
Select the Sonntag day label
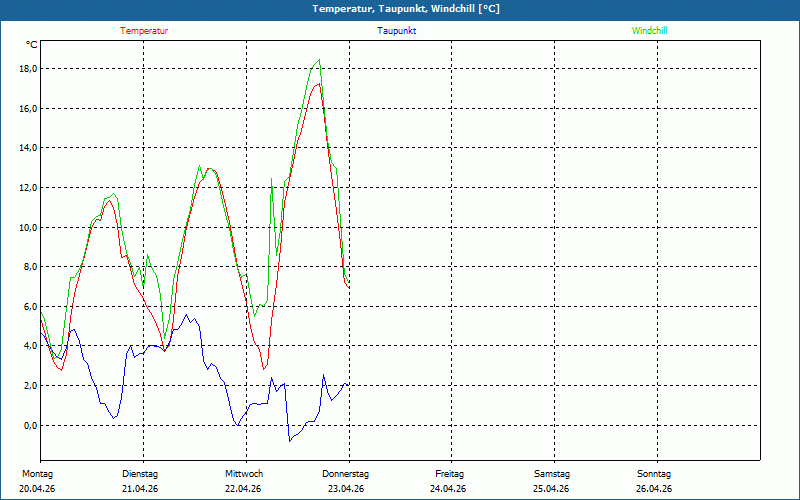coord(654,474)
